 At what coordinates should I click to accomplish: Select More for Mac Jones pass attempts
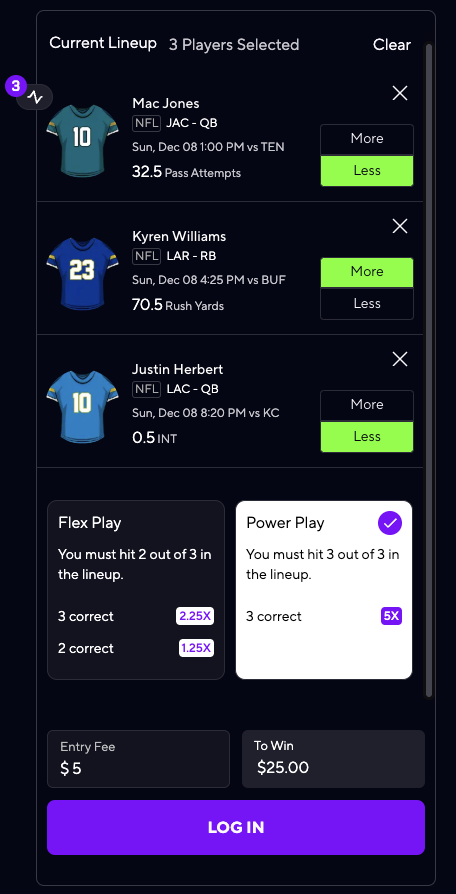pyautogui.click(x=367, y=139)
